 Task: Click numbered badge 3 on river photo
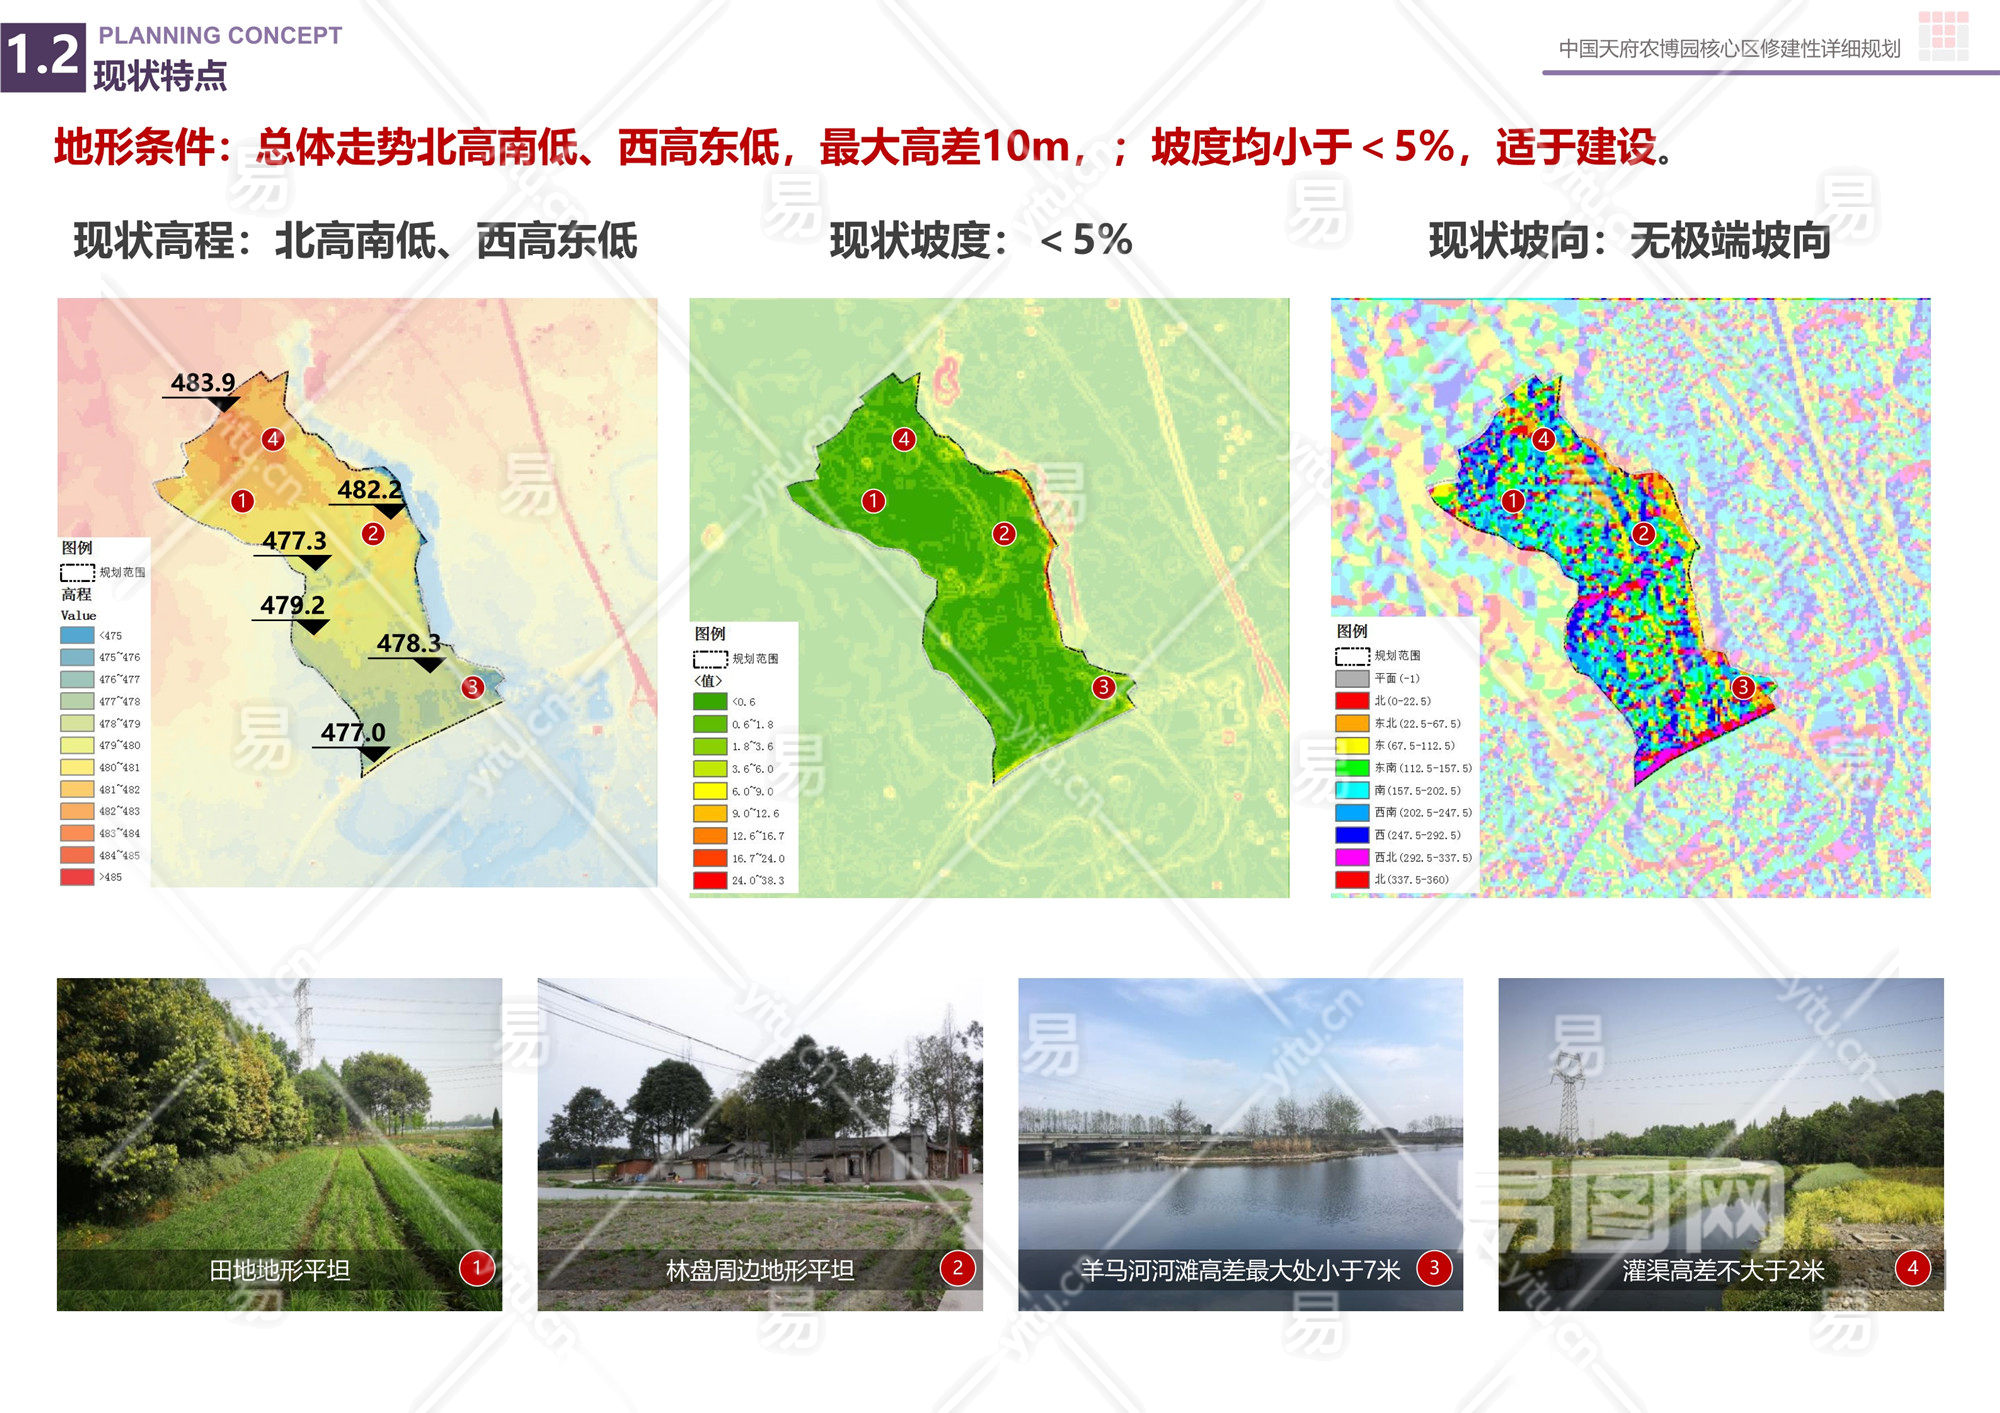tap(1433, 1268)
